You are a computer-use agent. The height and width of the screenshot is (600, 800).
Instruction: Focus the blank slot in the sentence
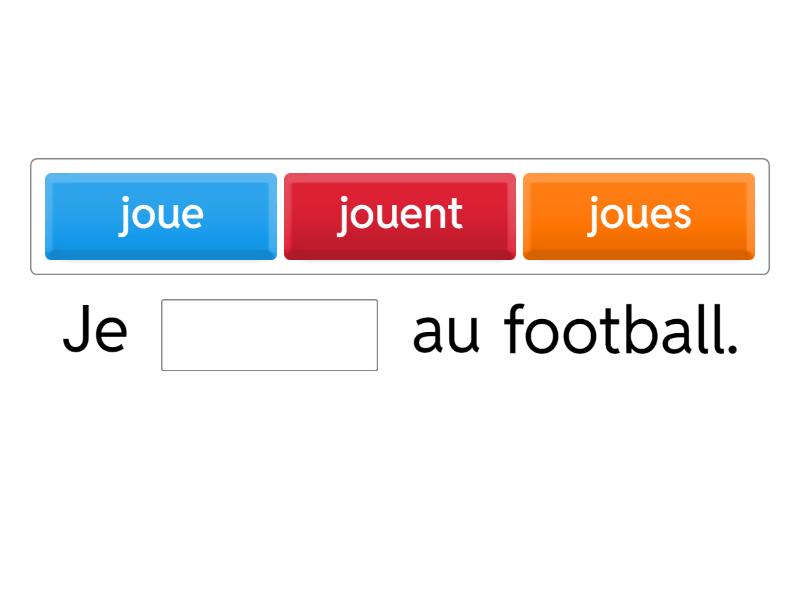click(269, 335)
